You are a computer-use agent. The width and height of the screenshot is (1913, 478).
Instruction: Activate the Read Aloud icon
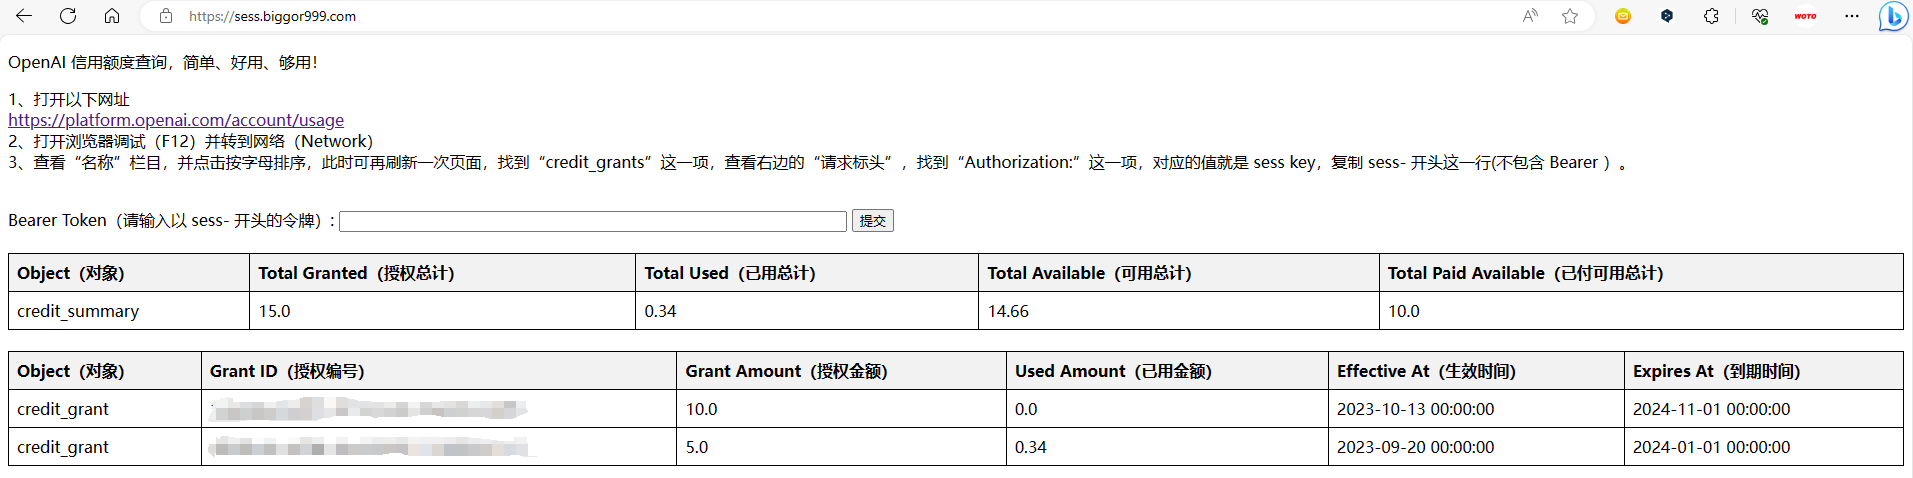pos(1530,16)
